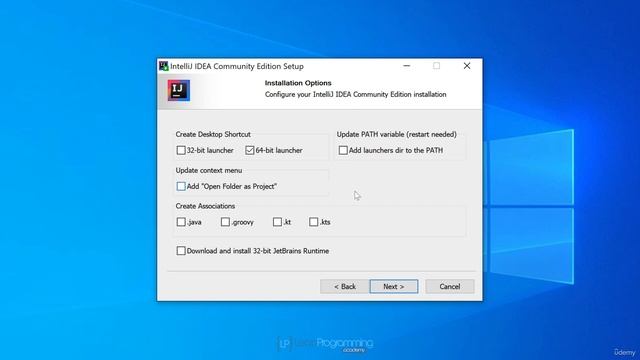Click the IntelliJ IJ logo in header
The image size is (640, 360).
click(179, 90)
